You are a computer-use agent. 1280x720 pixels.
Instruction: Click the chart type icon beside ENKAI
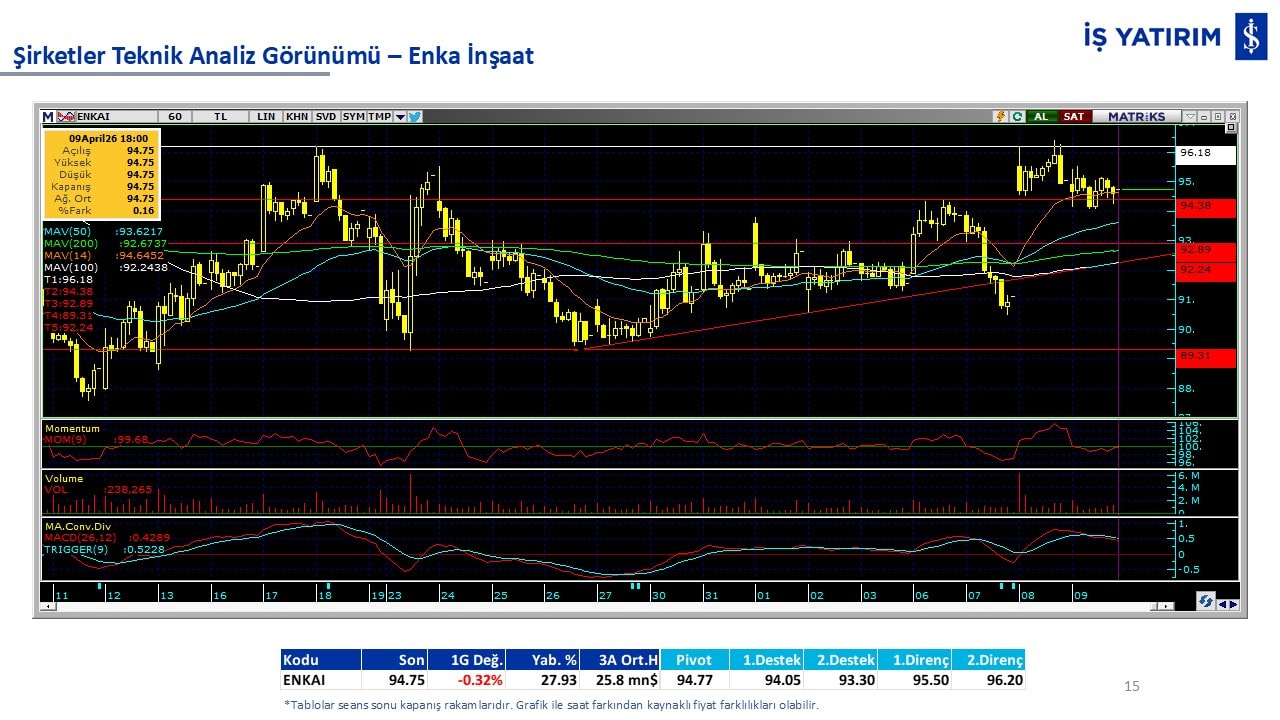click(x=66, y=116)
